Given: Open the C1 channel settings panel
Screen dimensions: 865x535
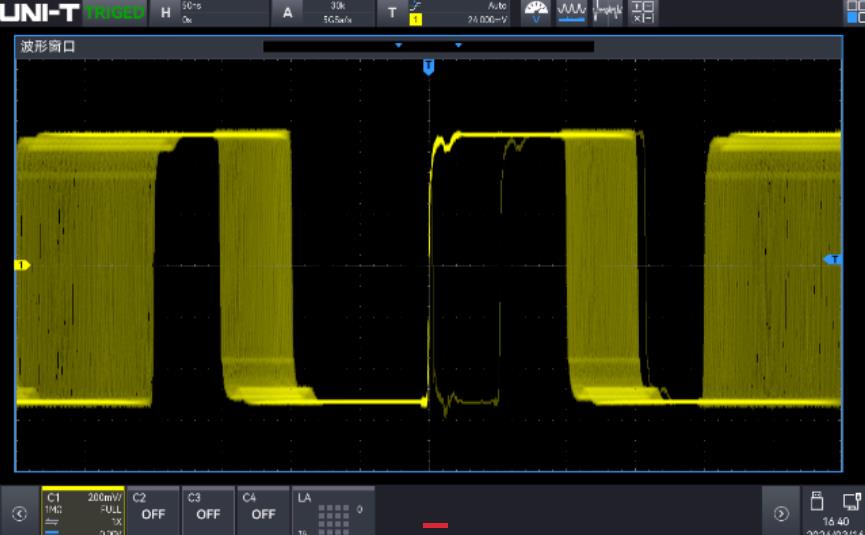Looking at the screenshot, I should pyautogui.click(x=82, y=509).
